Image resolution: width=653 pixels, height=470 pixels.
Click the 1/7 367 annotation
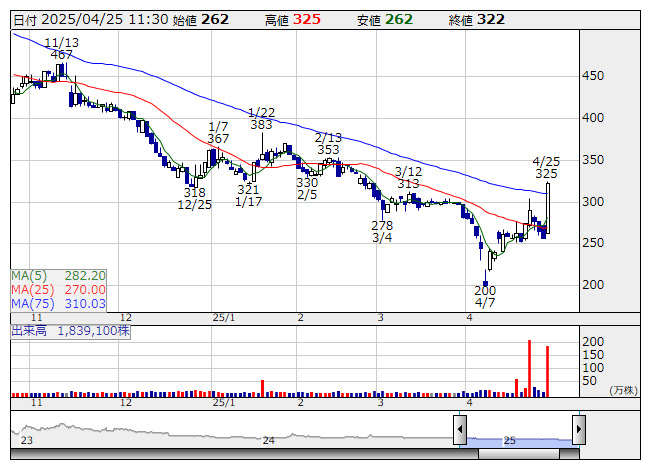(x=218, y=132)
